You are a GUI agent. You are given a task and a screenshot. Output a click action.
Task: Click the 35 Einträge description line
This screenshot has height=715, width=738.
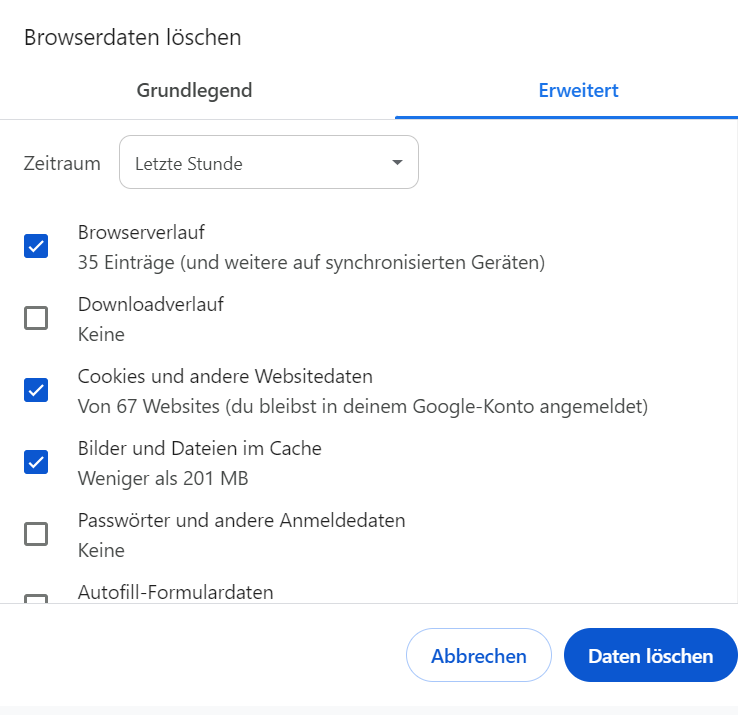click(x=311, y=263)
